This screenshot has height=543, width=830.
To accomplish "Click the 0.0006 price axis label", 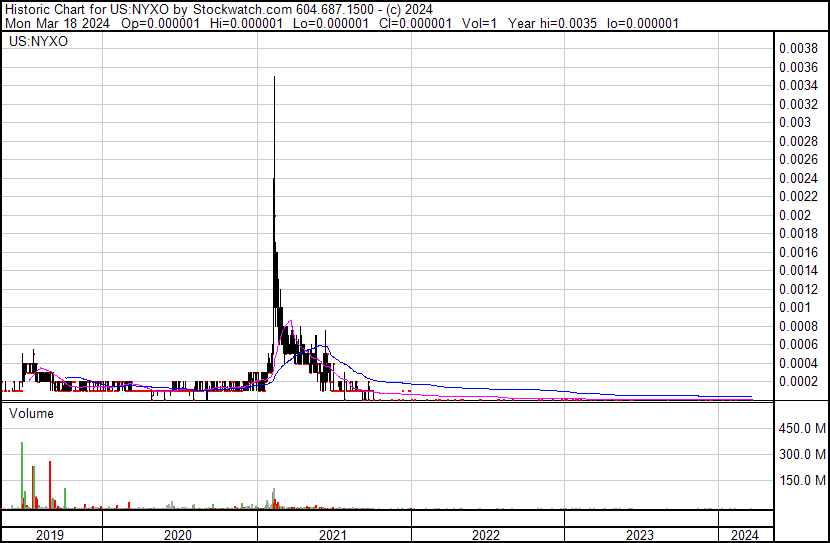I will click(x=798, y=345).
